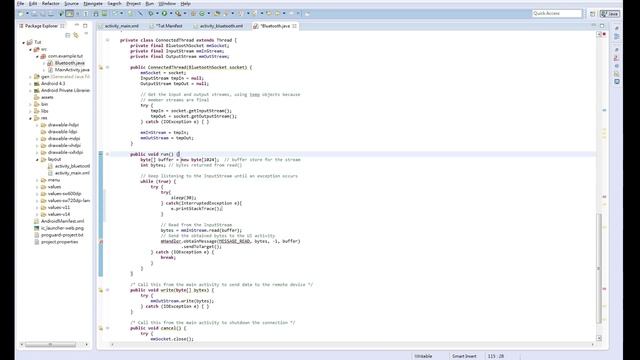Toggle Link with Editor in Package Explorer

pyautogui.click(x=76, y=36)
